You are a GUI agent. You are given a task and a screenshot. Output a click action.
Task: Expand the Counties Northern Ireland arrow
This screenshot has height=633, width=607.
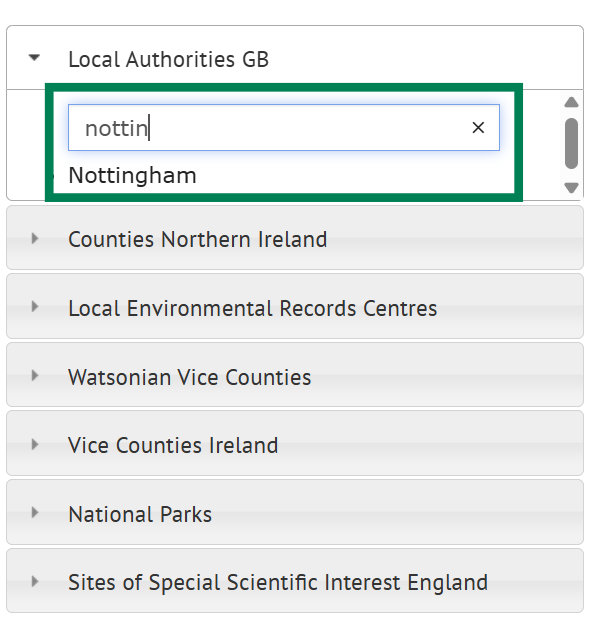(x=35, y=239)
